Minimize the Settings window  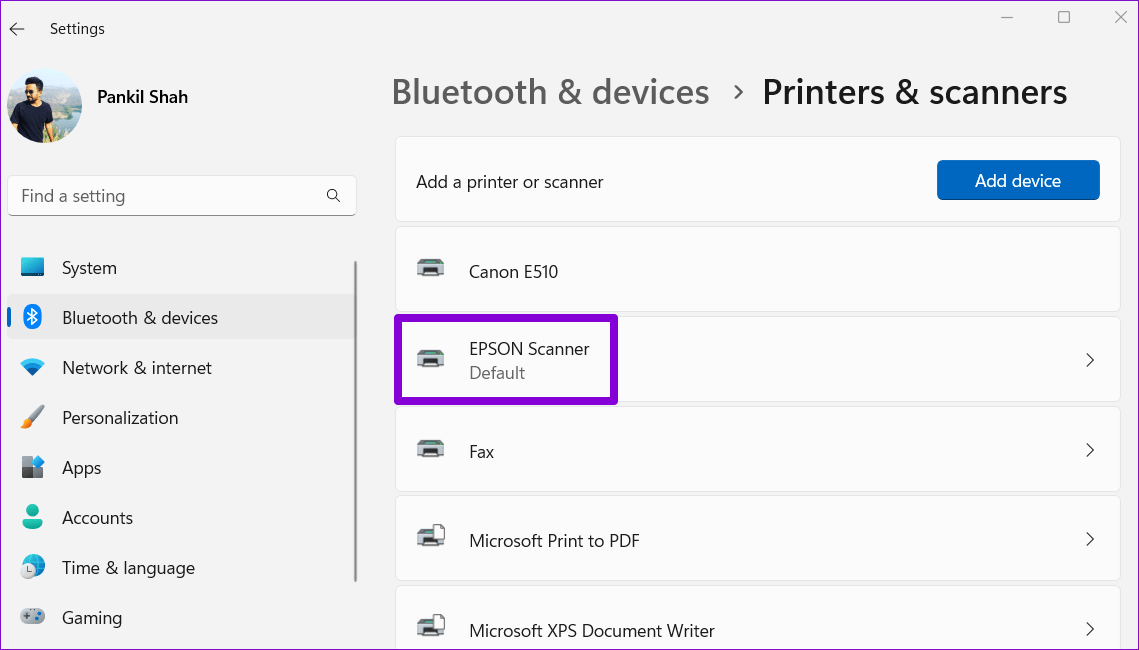1007,17
